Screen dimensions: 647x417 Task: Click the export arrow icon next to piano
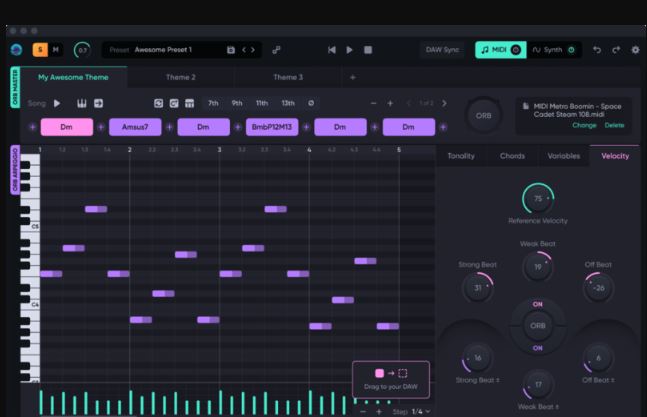coord(98,103)
